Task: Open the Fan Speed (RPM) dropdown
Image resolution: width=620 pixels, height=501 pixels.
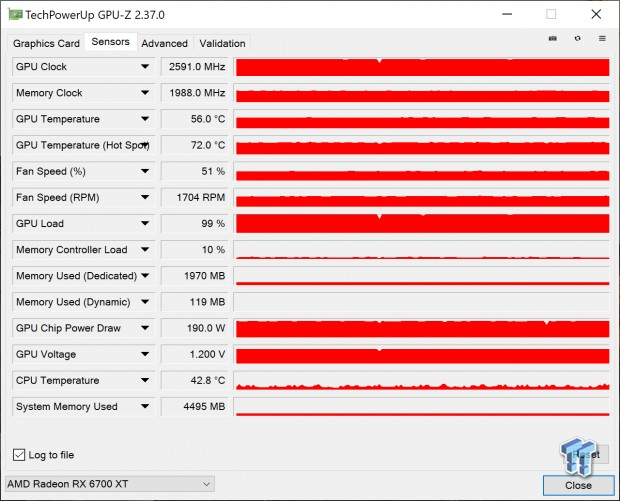Action: [145, 197]
